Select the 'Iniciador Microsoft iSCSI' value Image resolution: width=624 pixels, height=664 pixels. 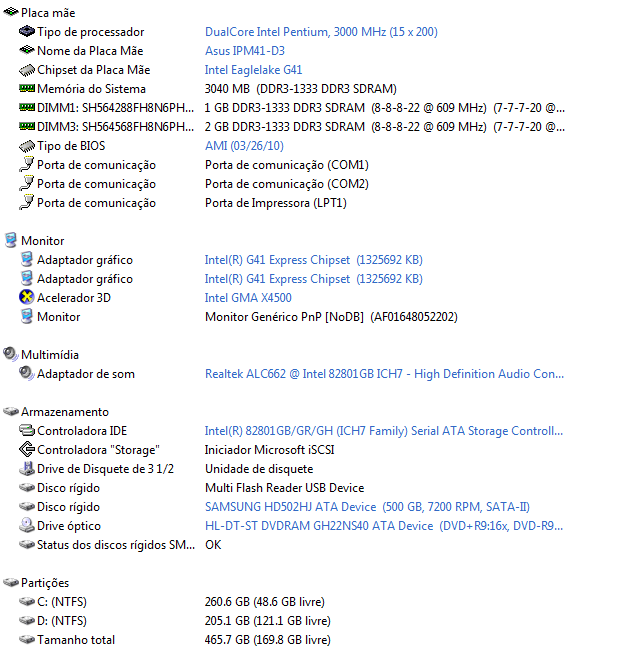point(270,450)
